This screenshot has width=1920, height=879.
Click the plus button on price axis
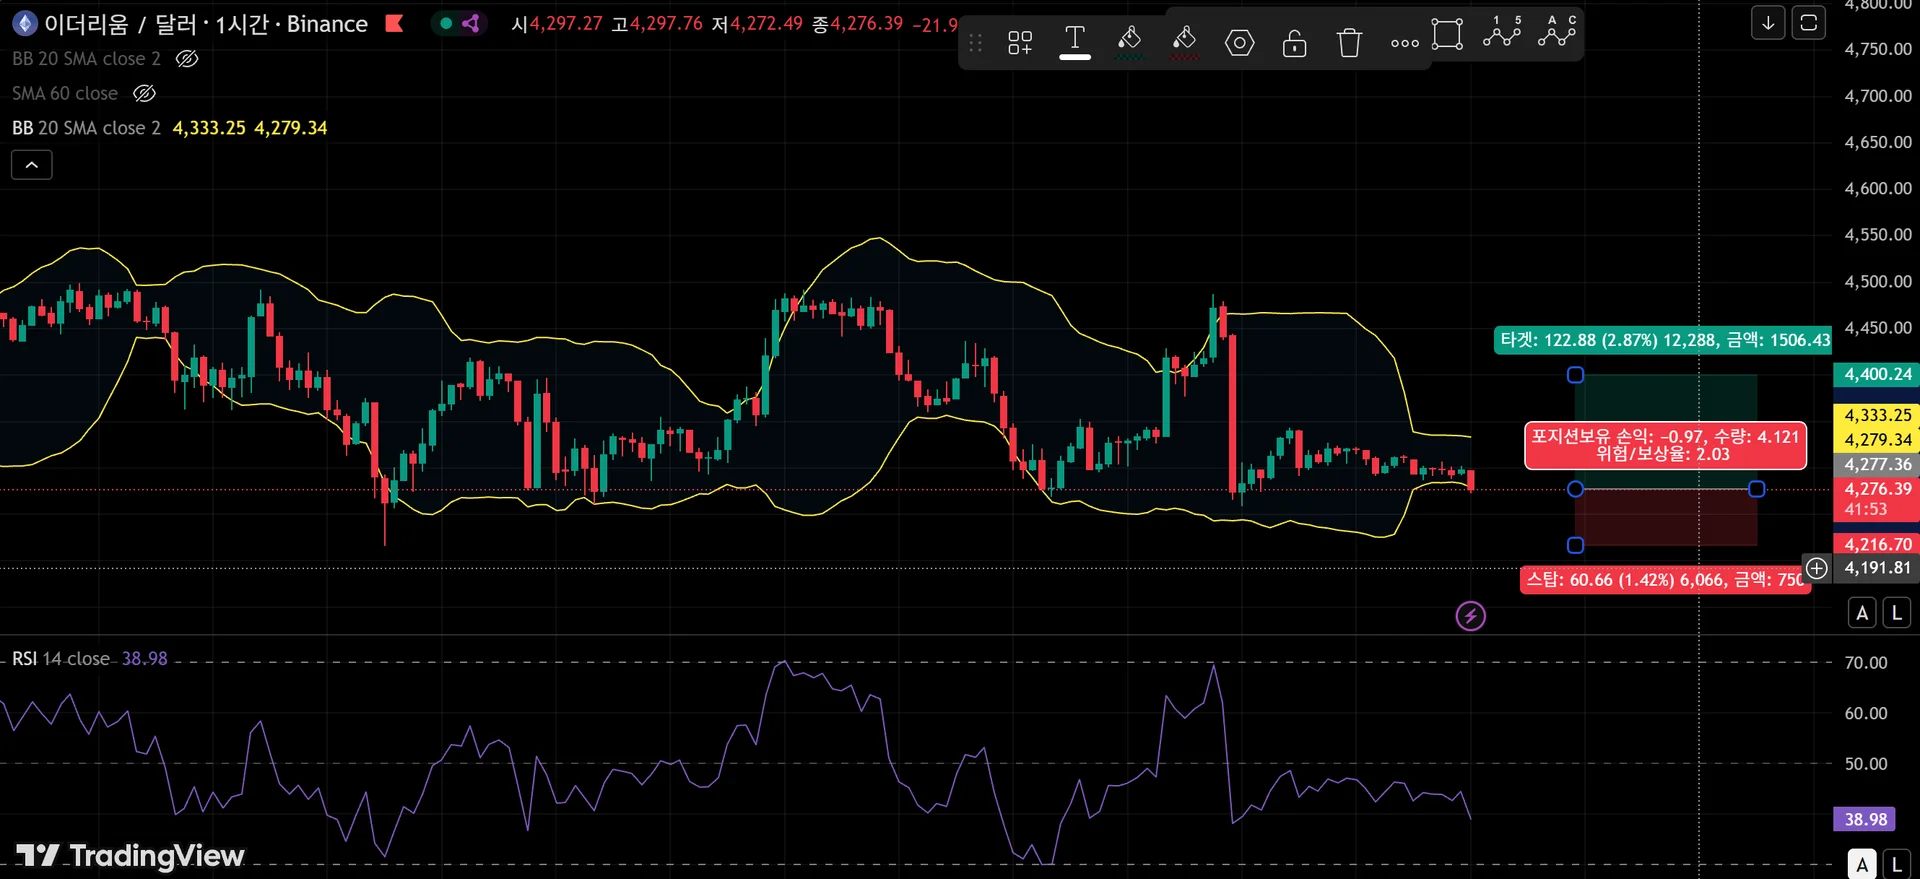[1817, 568]
